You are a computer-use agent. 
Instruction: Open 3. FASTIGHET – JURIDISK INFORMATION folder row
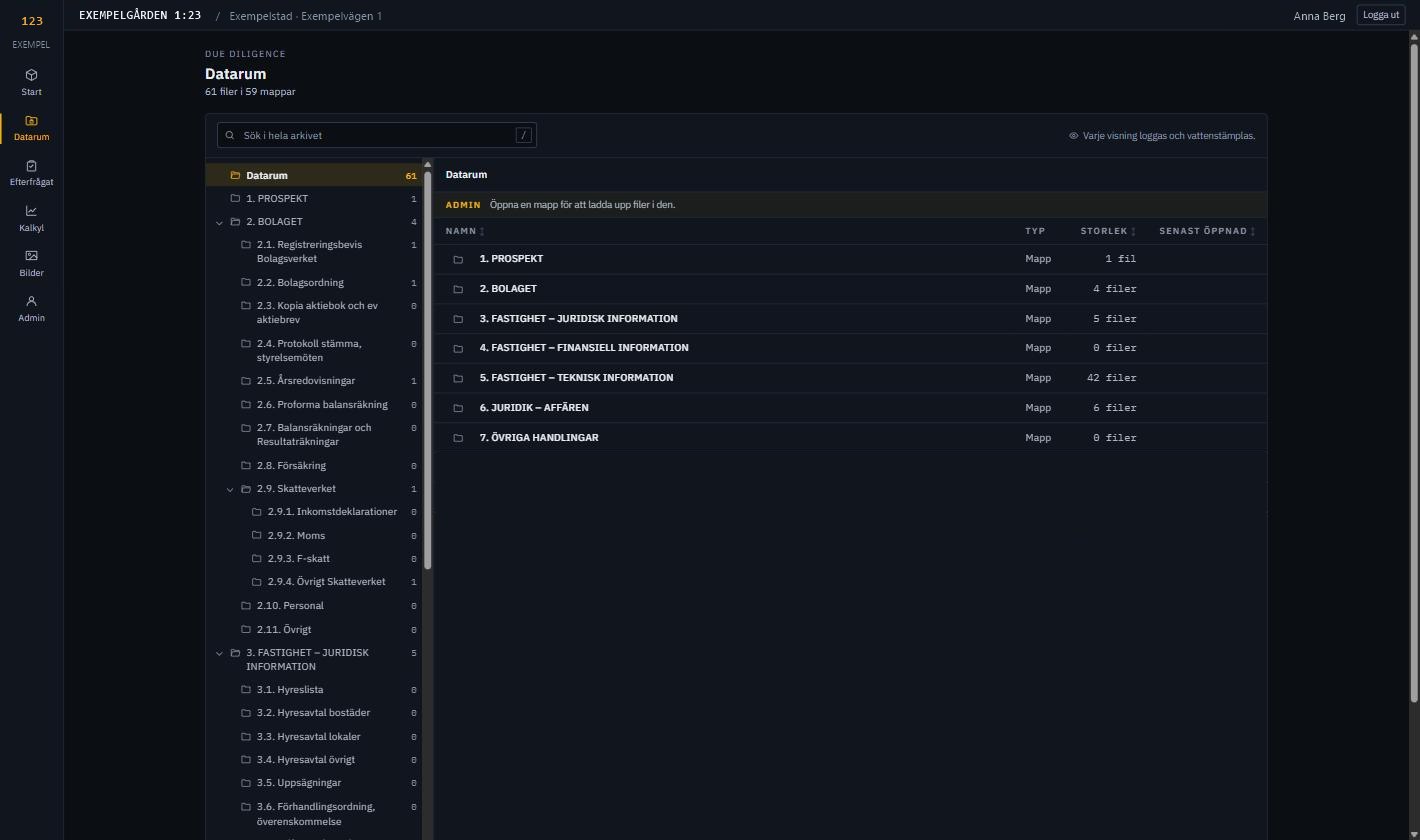850,319
